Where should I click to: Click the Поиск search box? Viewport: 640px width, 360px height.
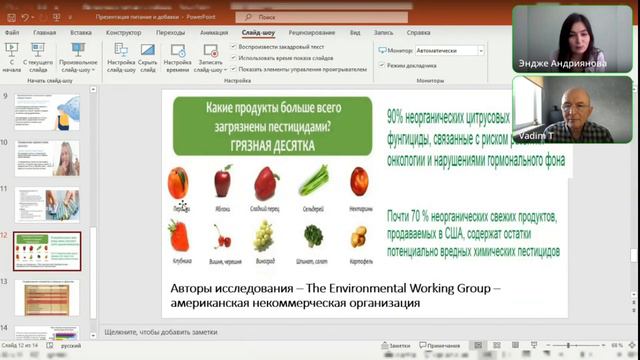pos(322,17)
